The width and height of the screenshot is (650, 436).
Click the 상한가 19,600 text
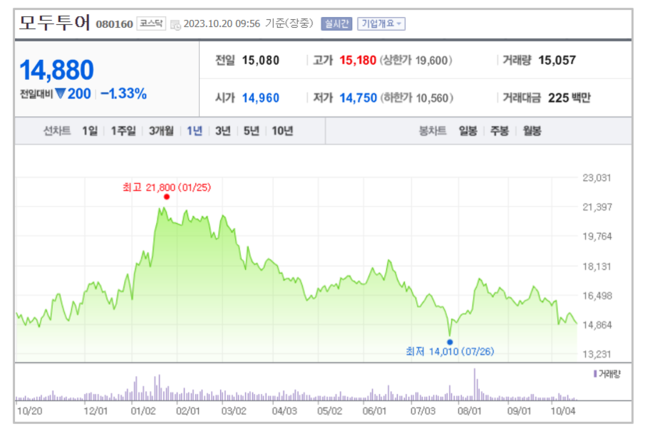pyautogui.click(x=416, y=61)
